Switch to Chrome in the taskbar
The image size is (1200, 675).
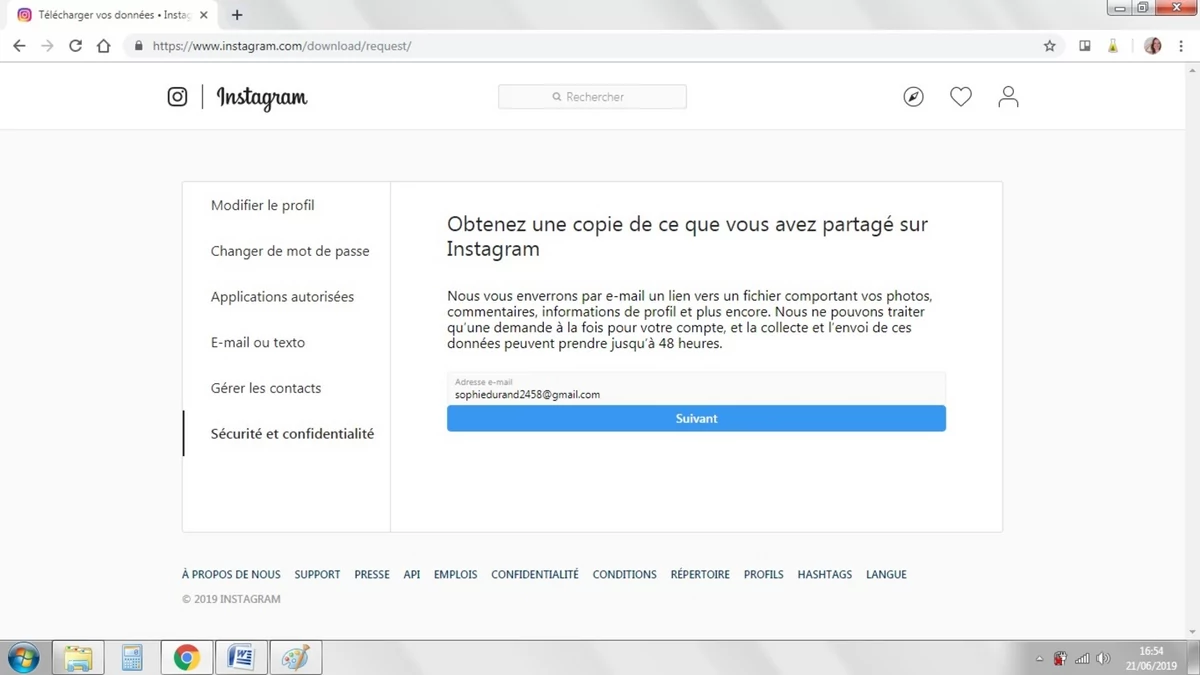click(x=186, y=657)
